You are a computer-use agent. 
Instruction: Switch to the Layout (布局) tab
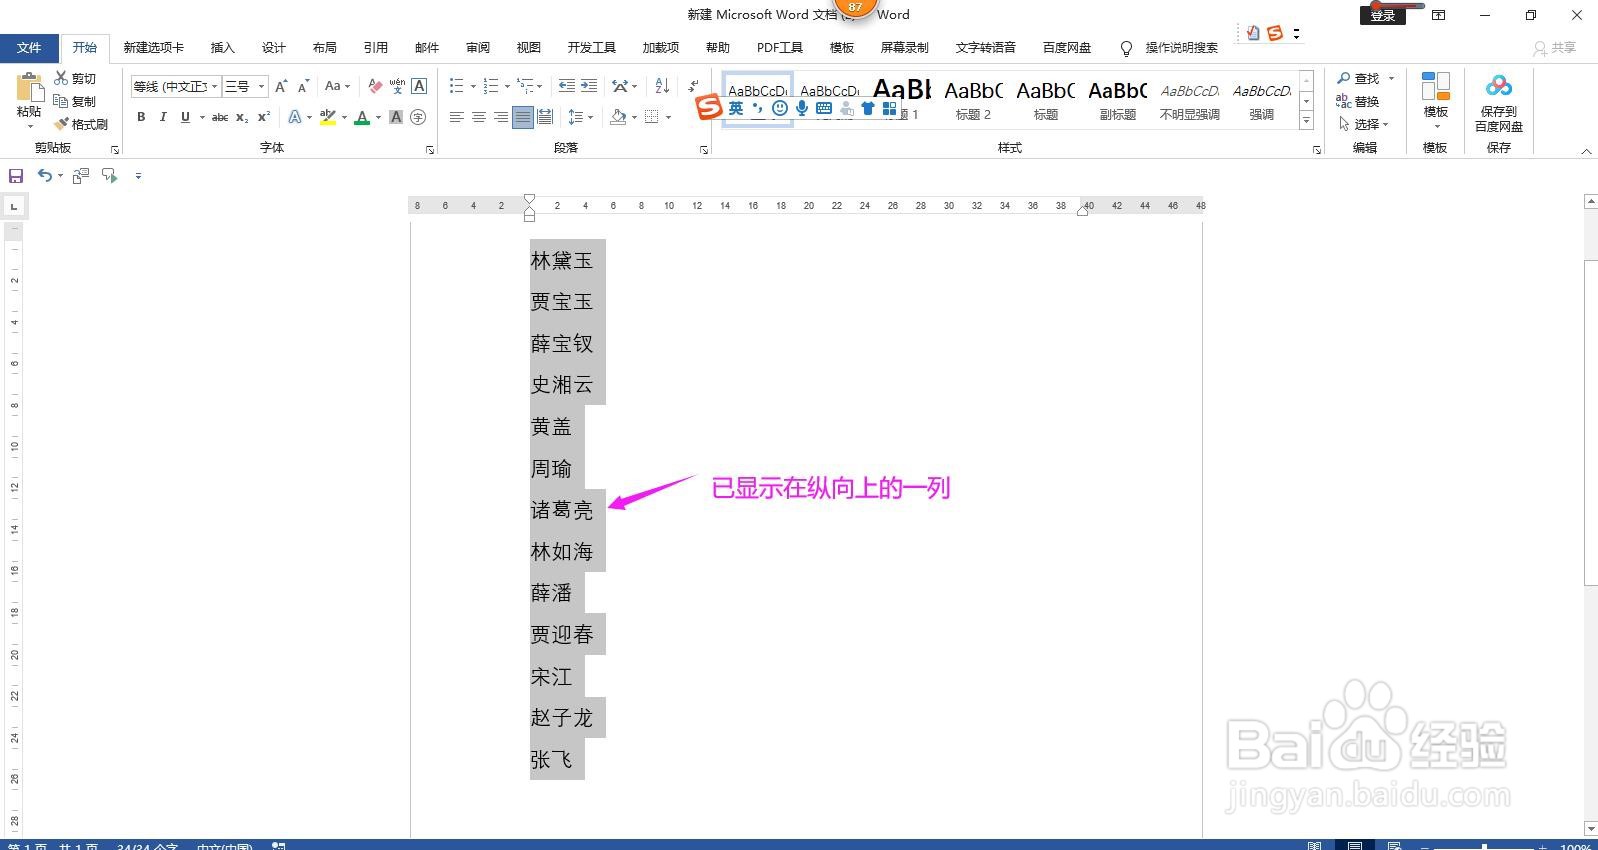pyautogui.click(x=324, y=48)
